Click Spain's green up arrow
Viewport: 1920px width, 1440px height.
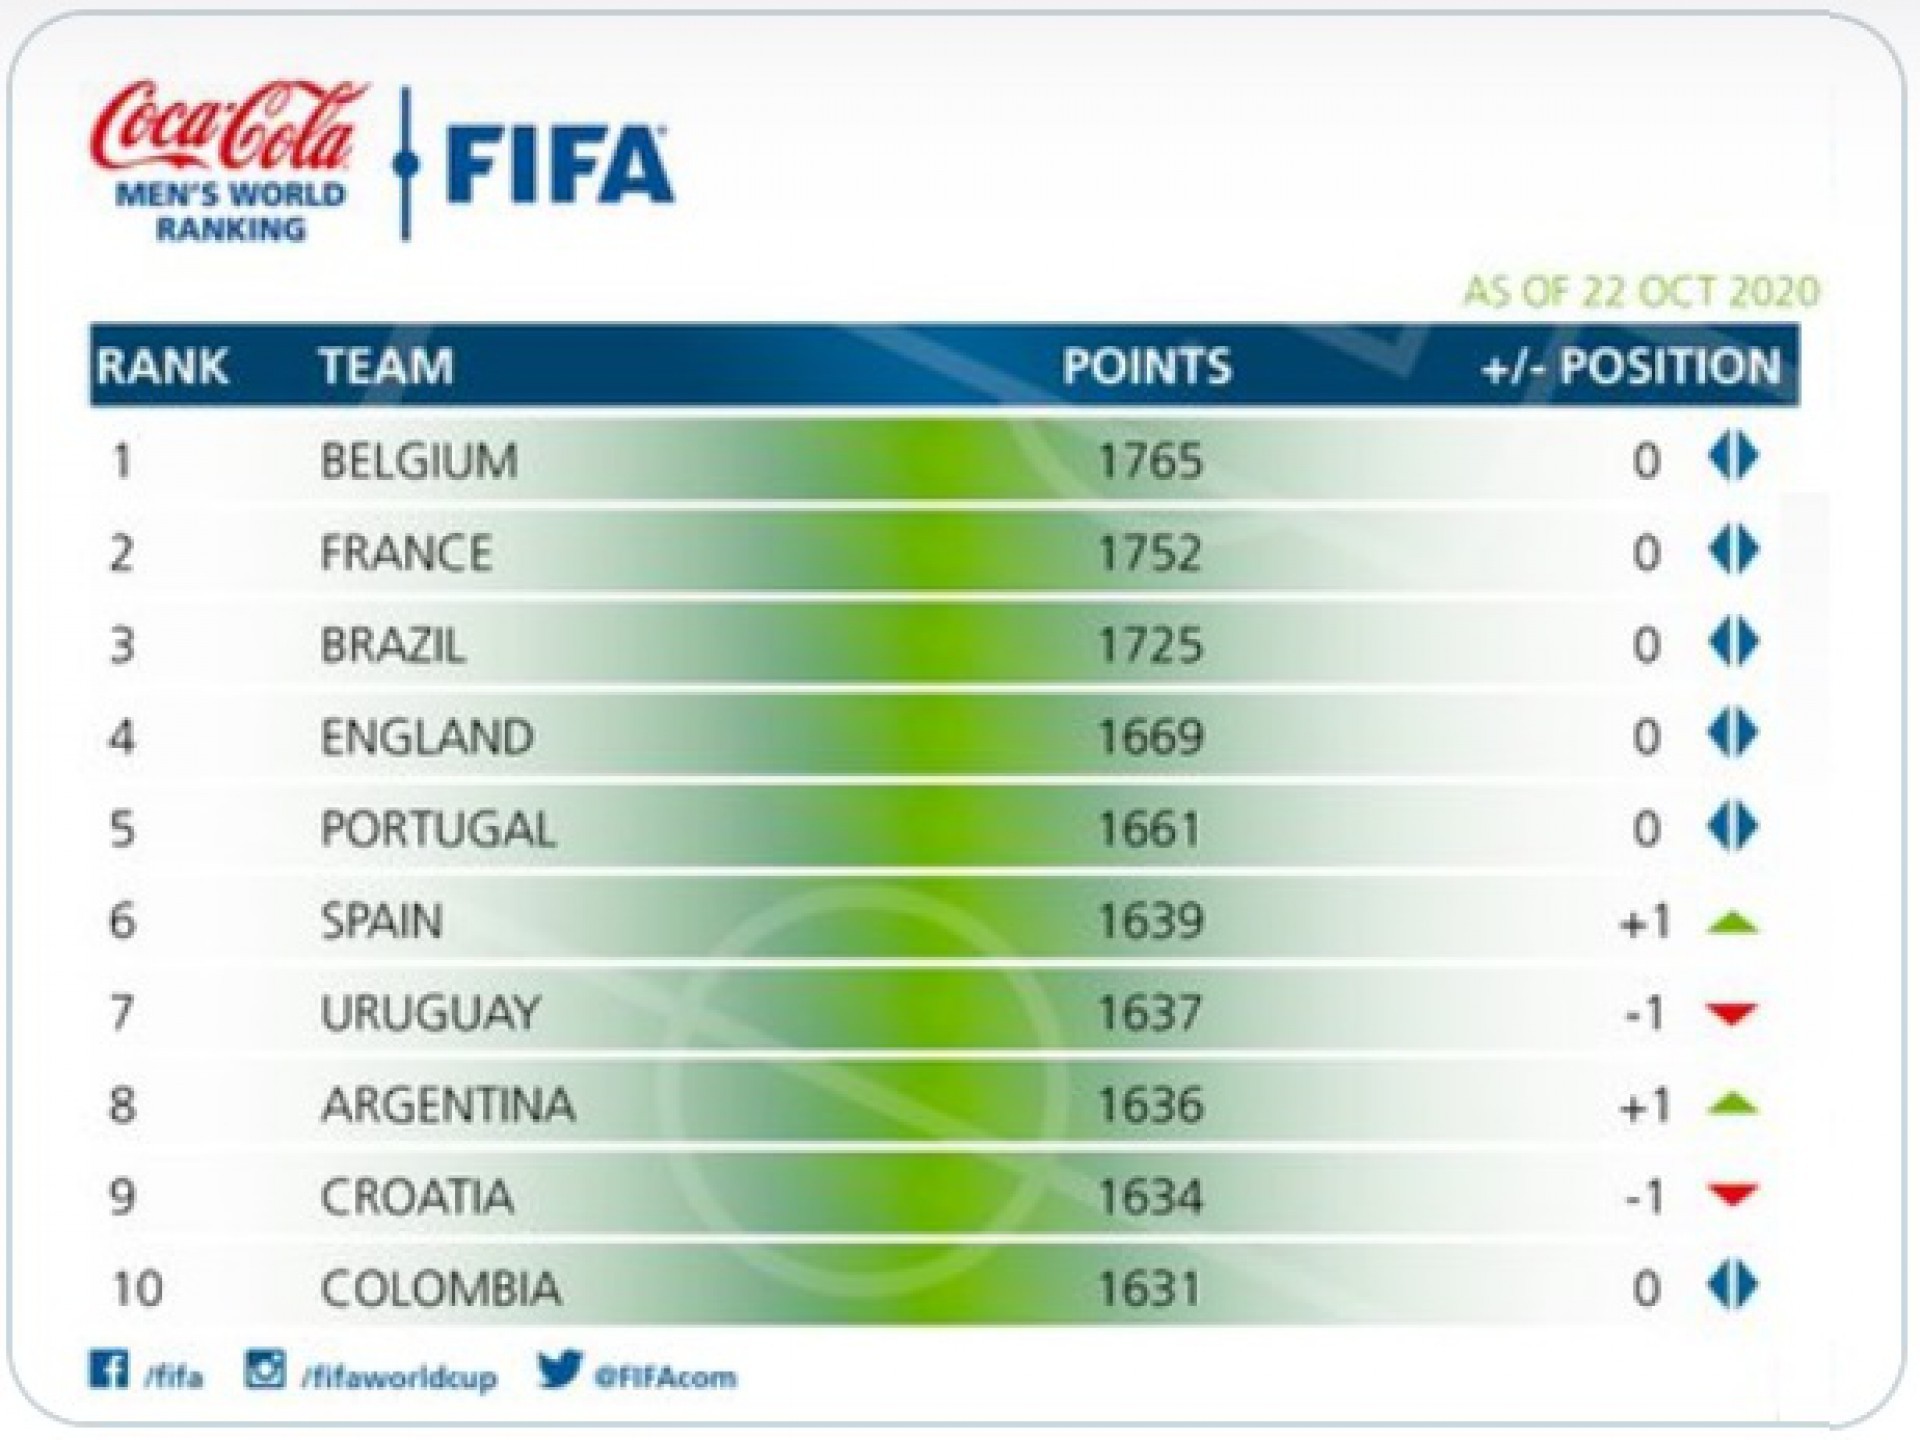(x=1732, y=923)
